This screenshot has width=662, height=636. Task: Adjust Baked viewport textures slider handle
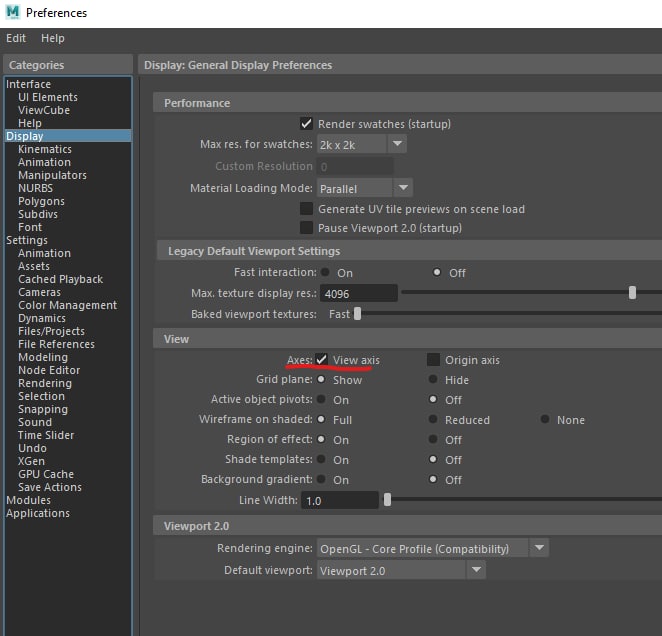point(358,314)
